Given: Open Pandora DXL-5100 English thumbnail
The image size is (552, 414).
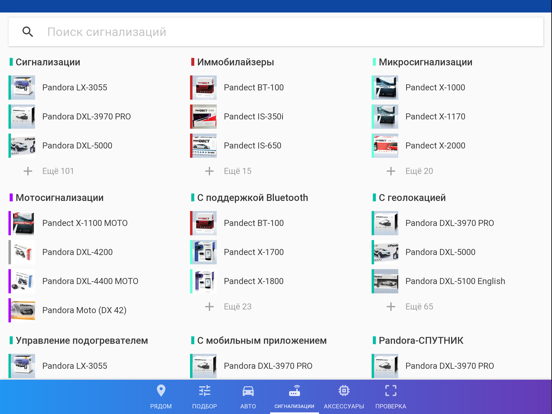Looking at the screenshot, I should pos(385,281).
